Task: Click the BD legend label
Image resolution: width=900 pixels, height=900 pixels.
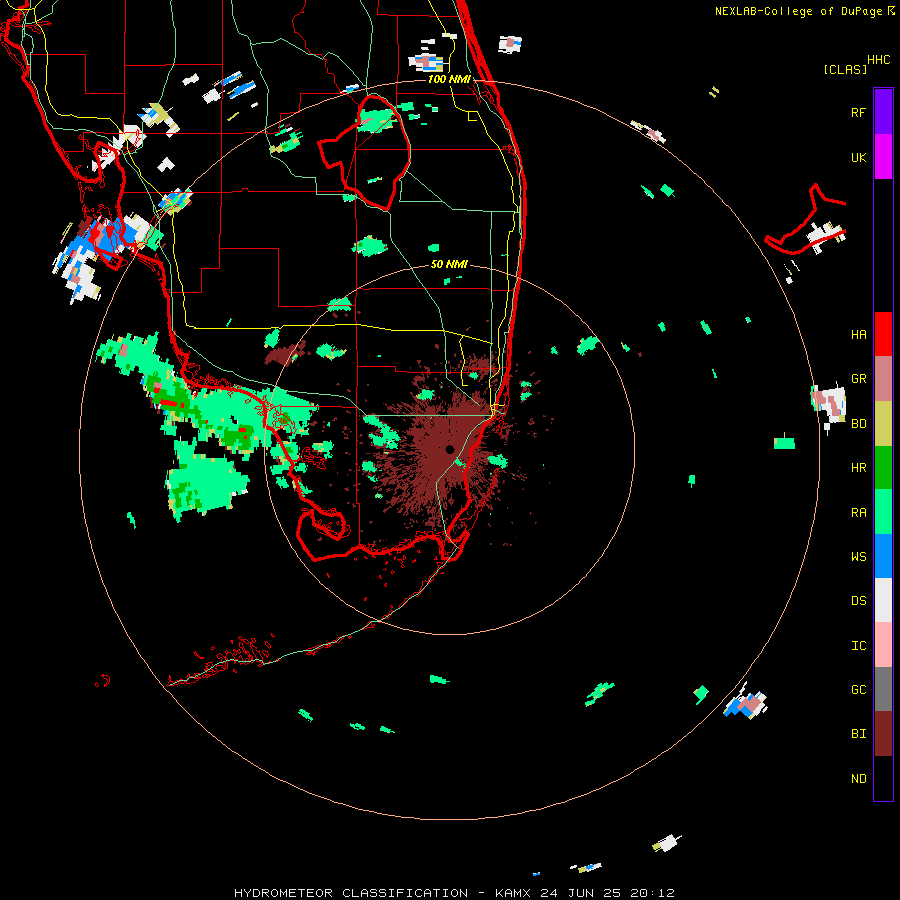Action: click(858, 424)
